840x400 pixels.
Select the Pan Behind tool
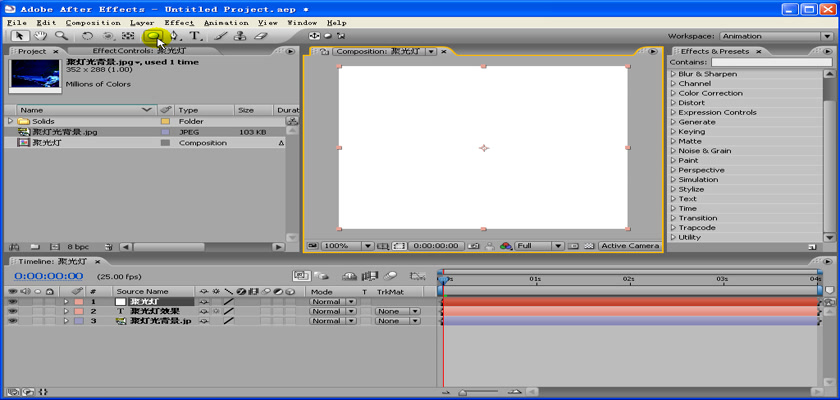click(128, 36)
